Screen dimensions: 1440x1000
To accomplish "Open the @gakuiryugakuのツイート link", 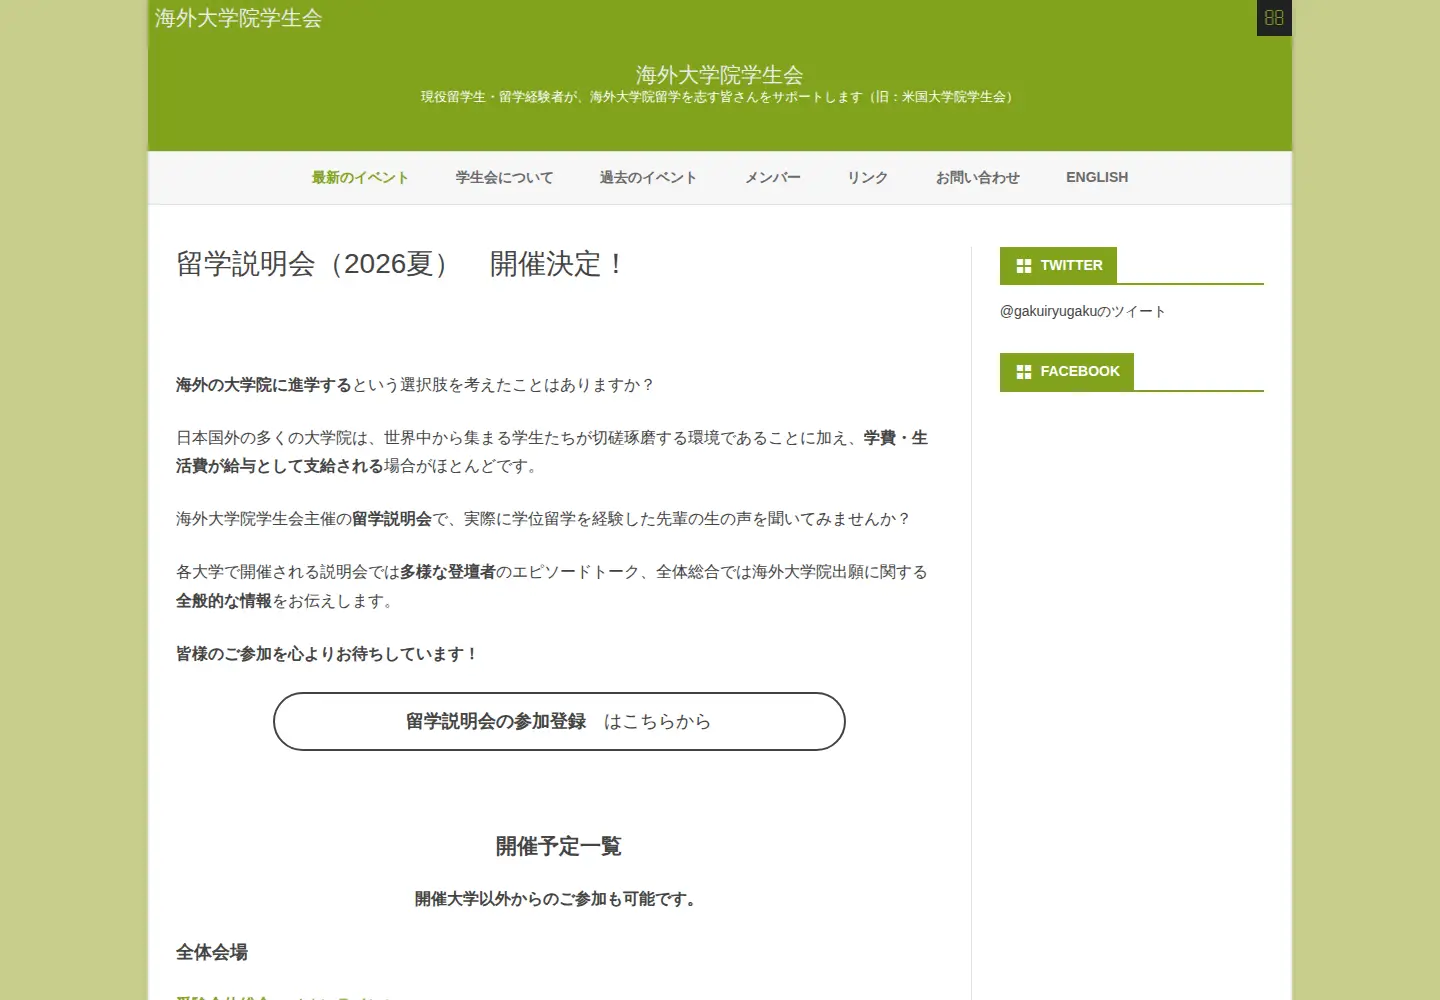I will 1083,312.
